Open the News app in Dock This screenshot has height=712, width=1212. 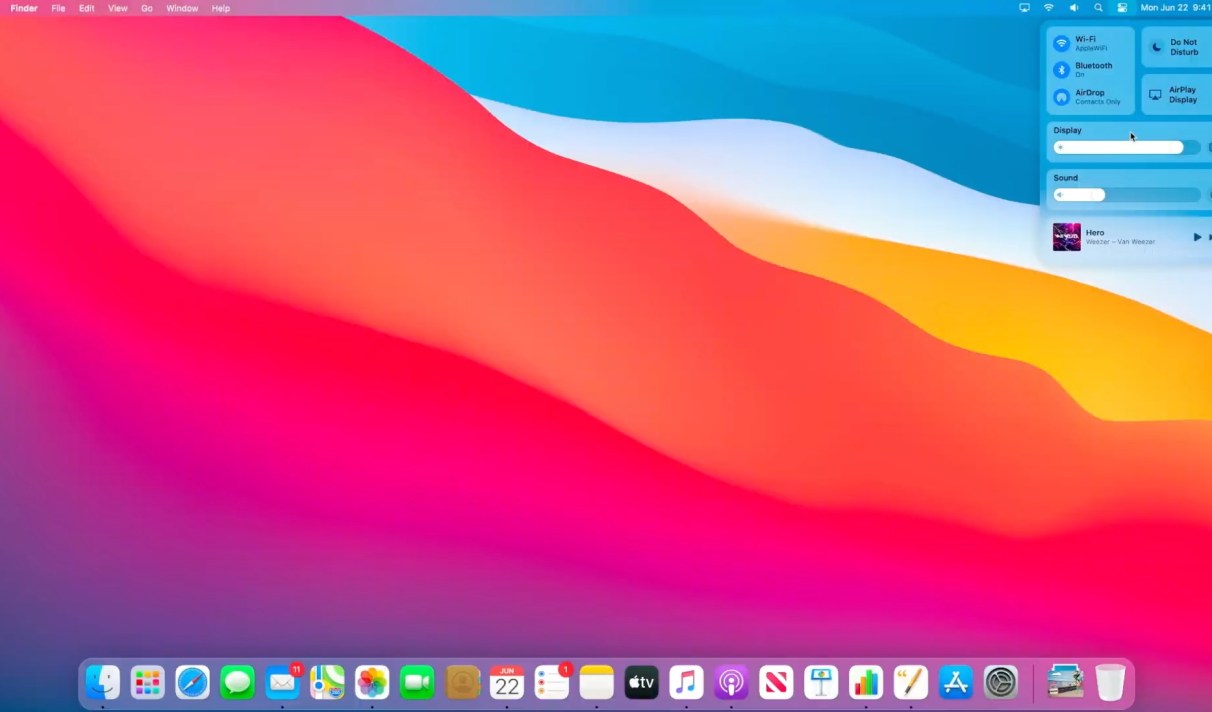(776, 683)
